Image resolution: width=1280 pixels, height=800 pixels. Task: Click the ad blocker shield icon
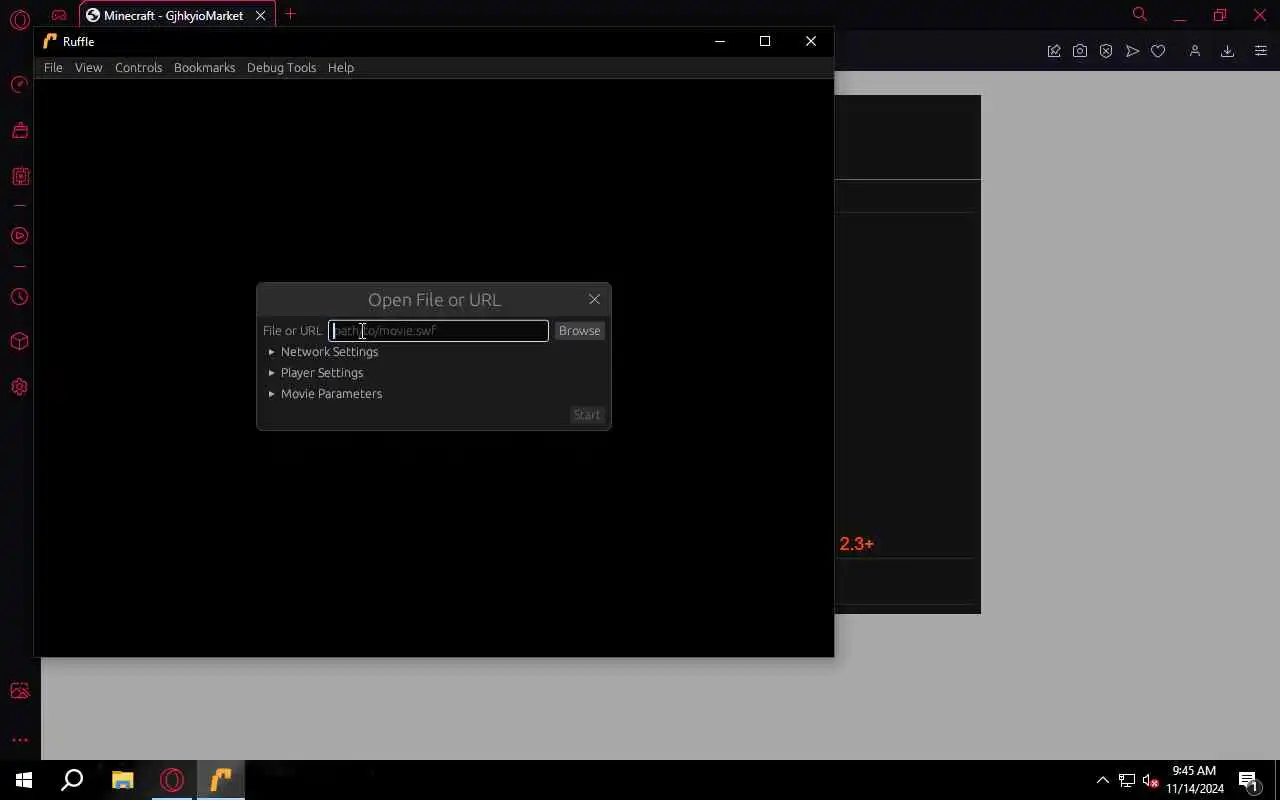(x=1106, y=51)
